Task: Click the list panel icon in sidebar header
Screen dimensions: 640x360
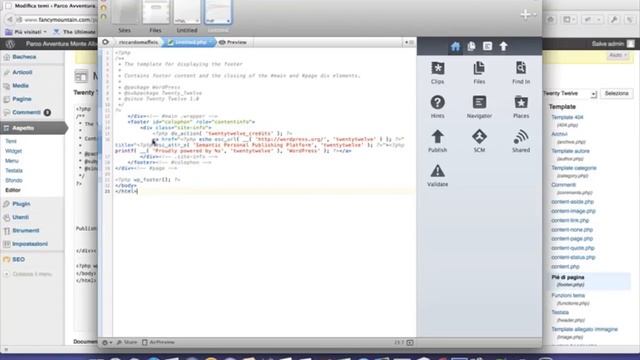Action: [x=487, y=47]
